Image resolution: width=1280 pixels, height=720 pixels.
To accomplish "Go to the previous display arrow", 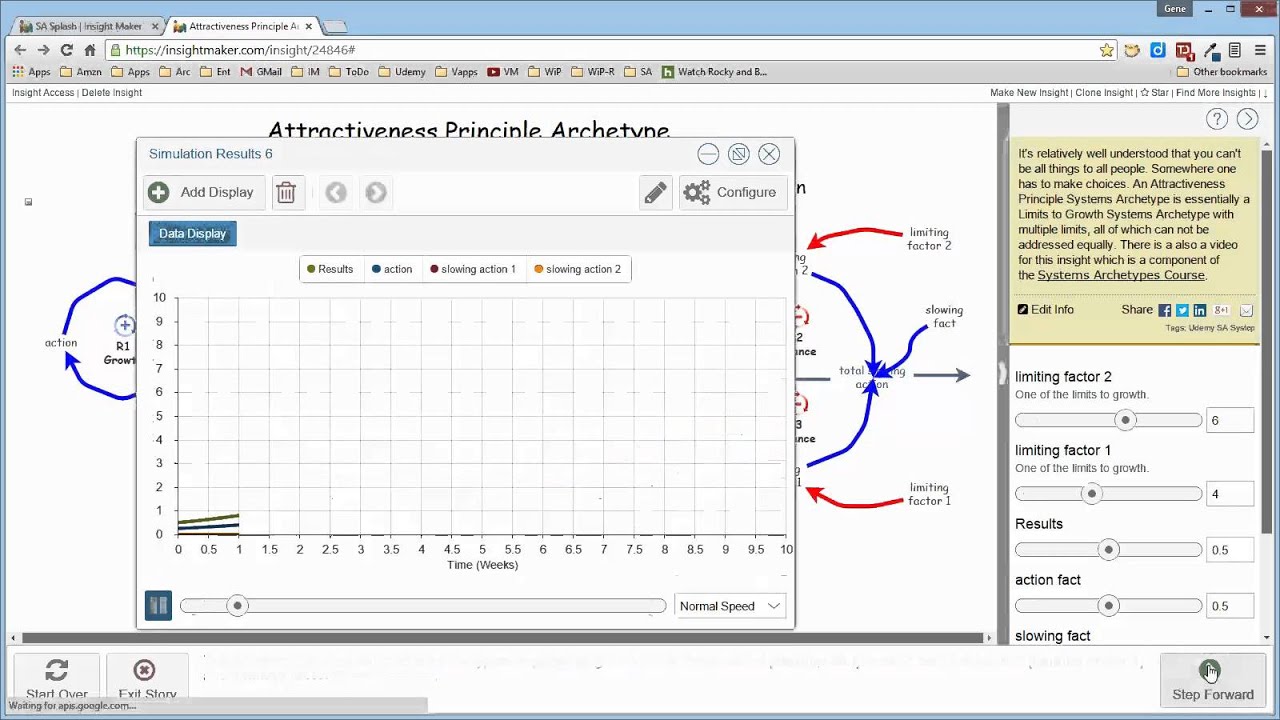I will click(x=336, y=192).
